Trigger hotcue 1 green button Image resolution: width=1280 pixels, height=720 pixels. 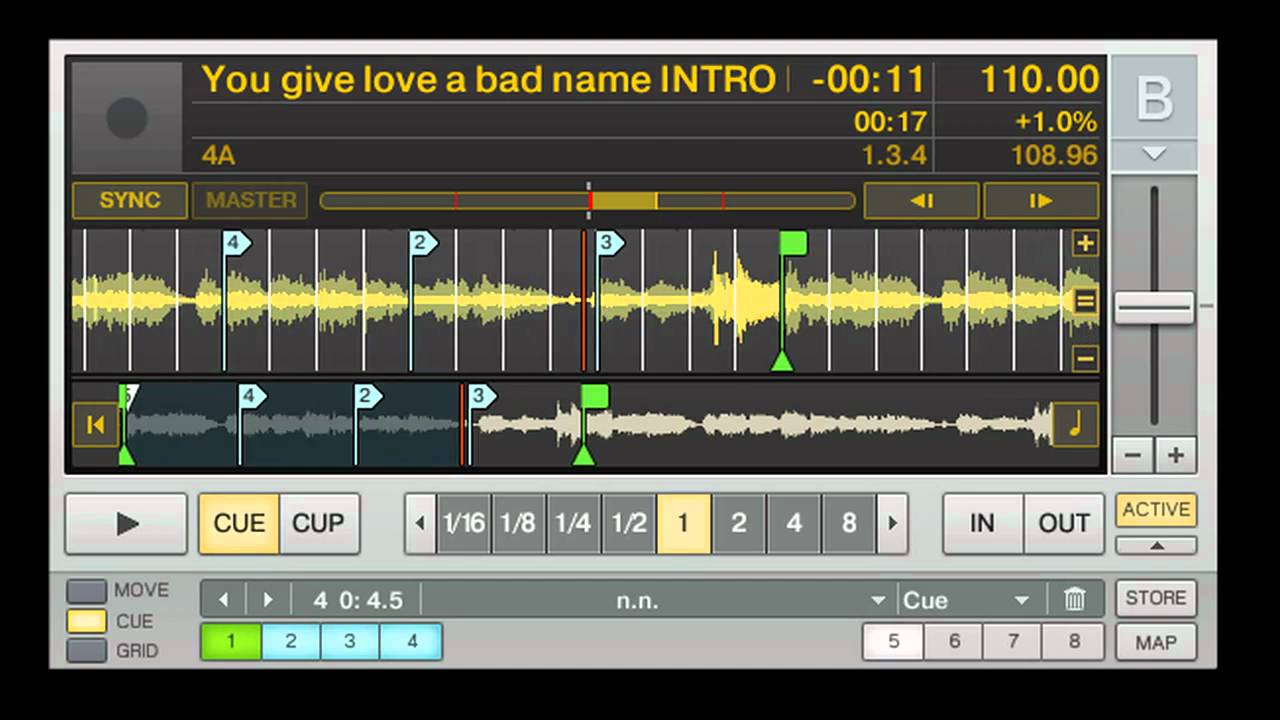(x=231, y=641)
